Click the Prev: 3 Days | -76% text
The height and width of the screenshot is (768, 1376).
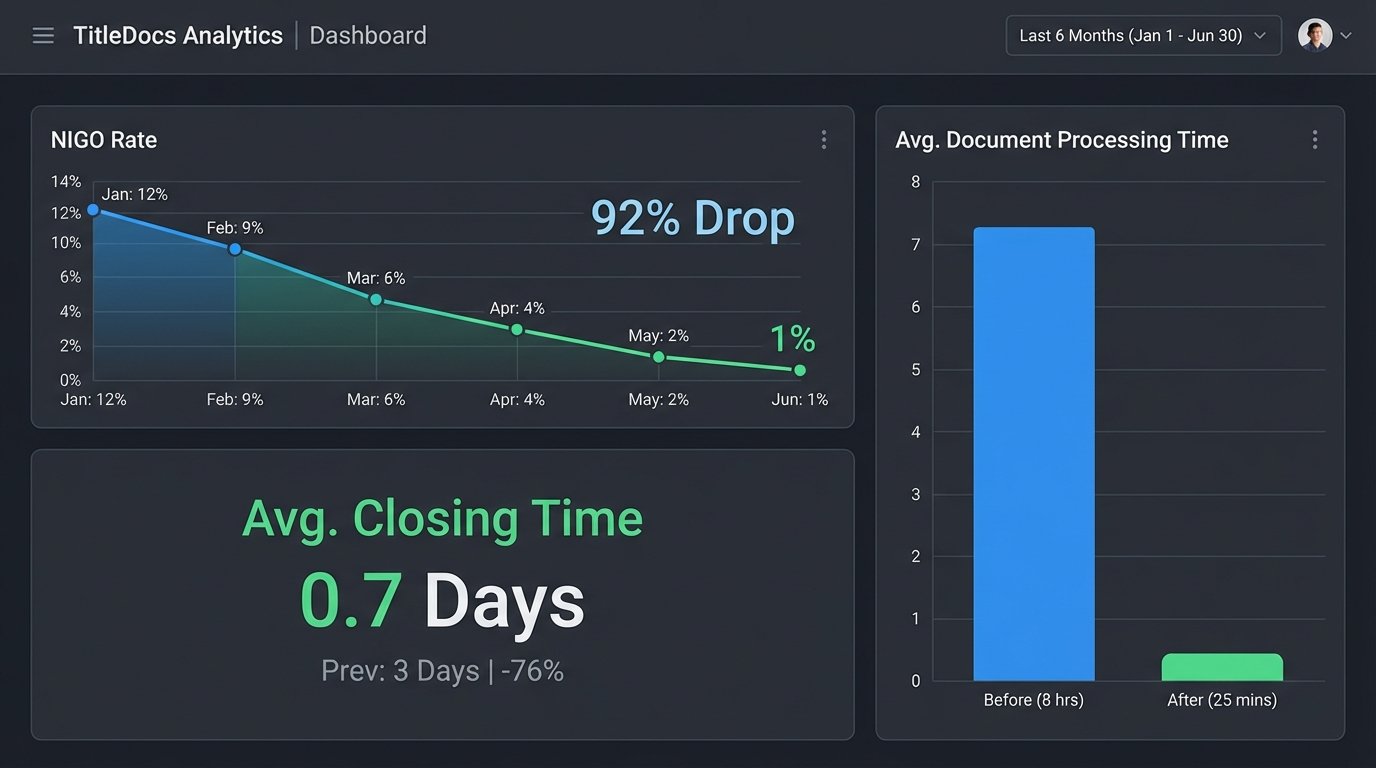(443, 670)
